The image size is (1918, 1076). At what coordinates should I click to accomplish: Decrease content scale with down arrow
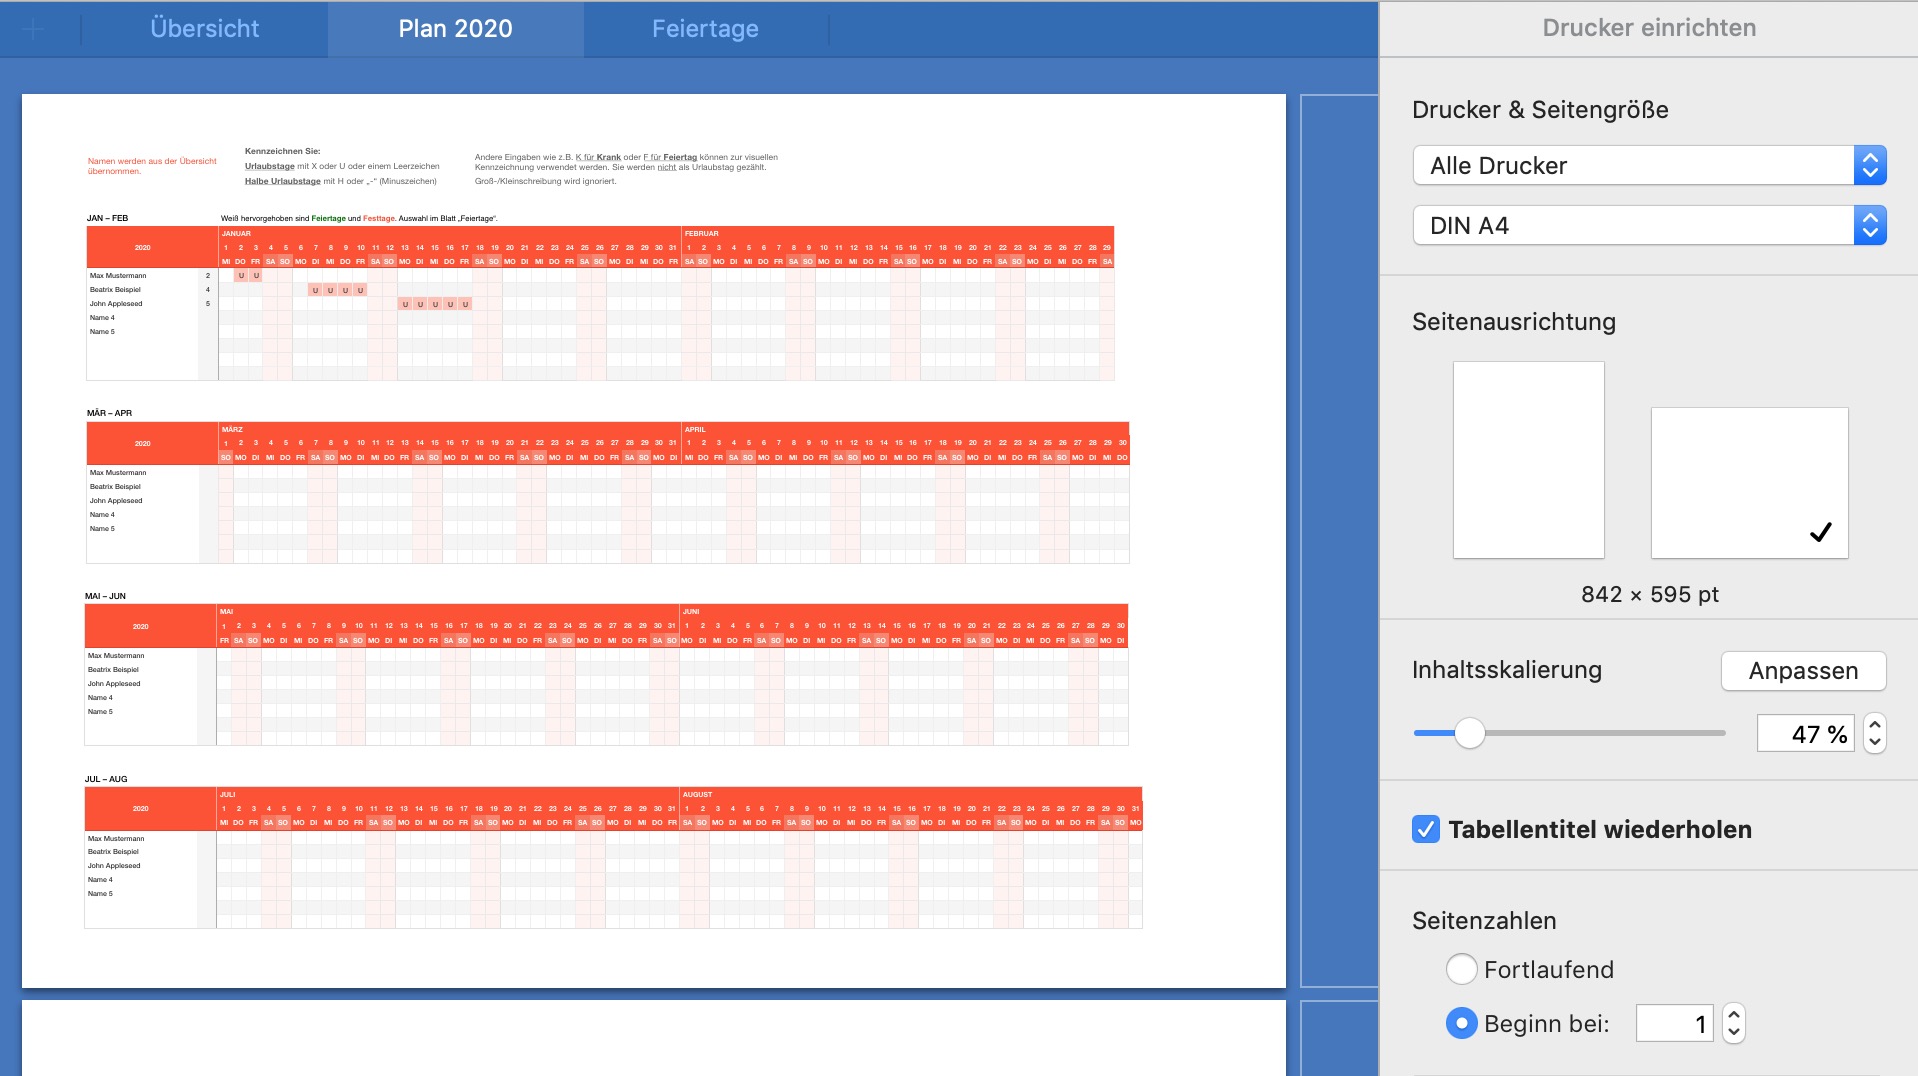click(1875, 743)
